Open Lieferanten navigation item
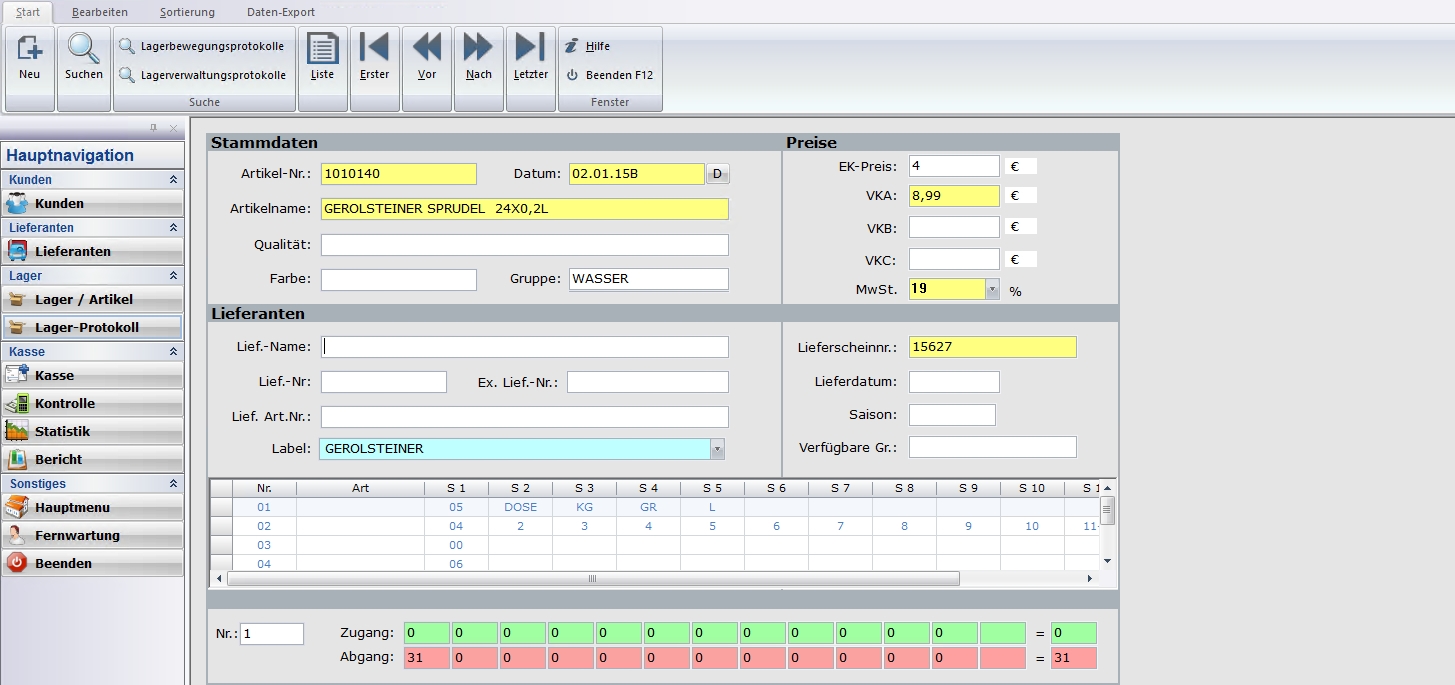Viewport: 1455px width, 685px height. [92, 251]
